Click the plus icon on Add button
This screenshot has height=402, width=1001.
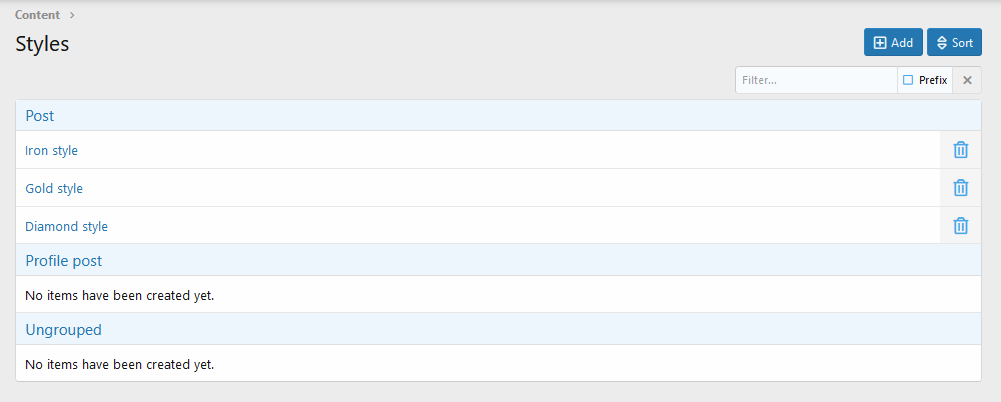pyautogui.click(x=880, y=43)
